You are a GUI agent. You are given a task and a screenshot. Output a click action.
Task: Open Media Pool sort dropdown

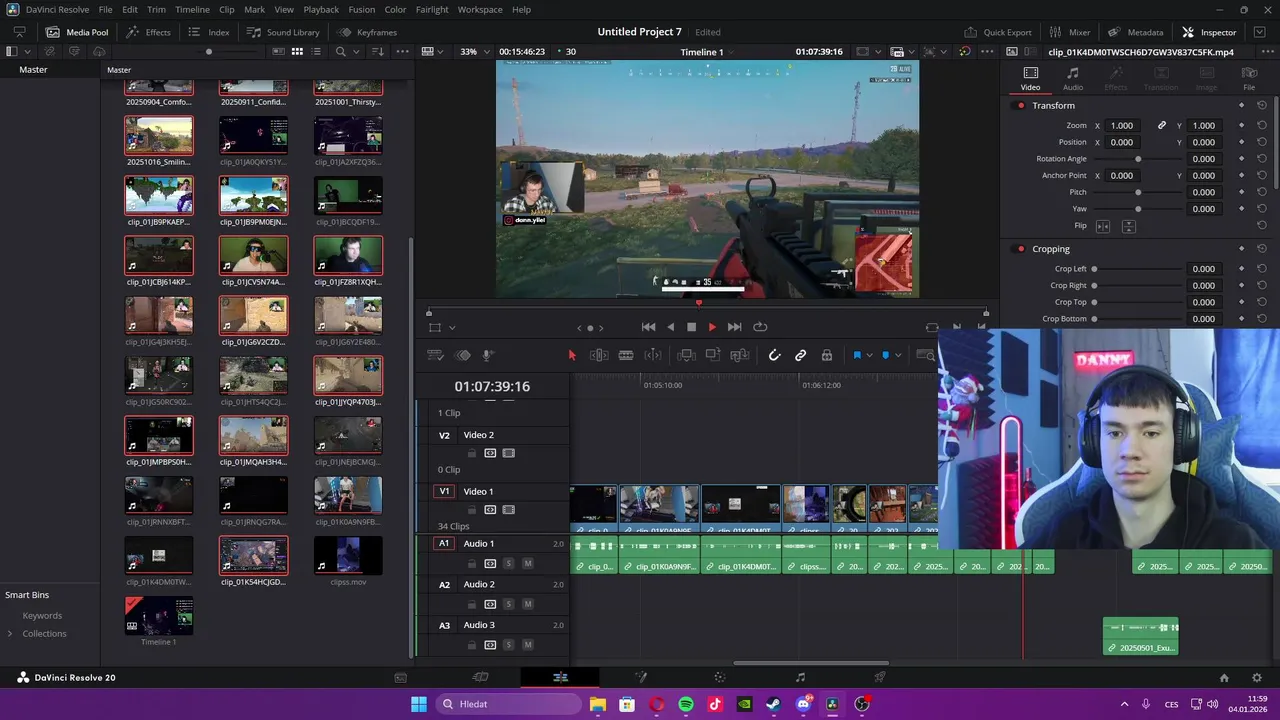(379, 51)
